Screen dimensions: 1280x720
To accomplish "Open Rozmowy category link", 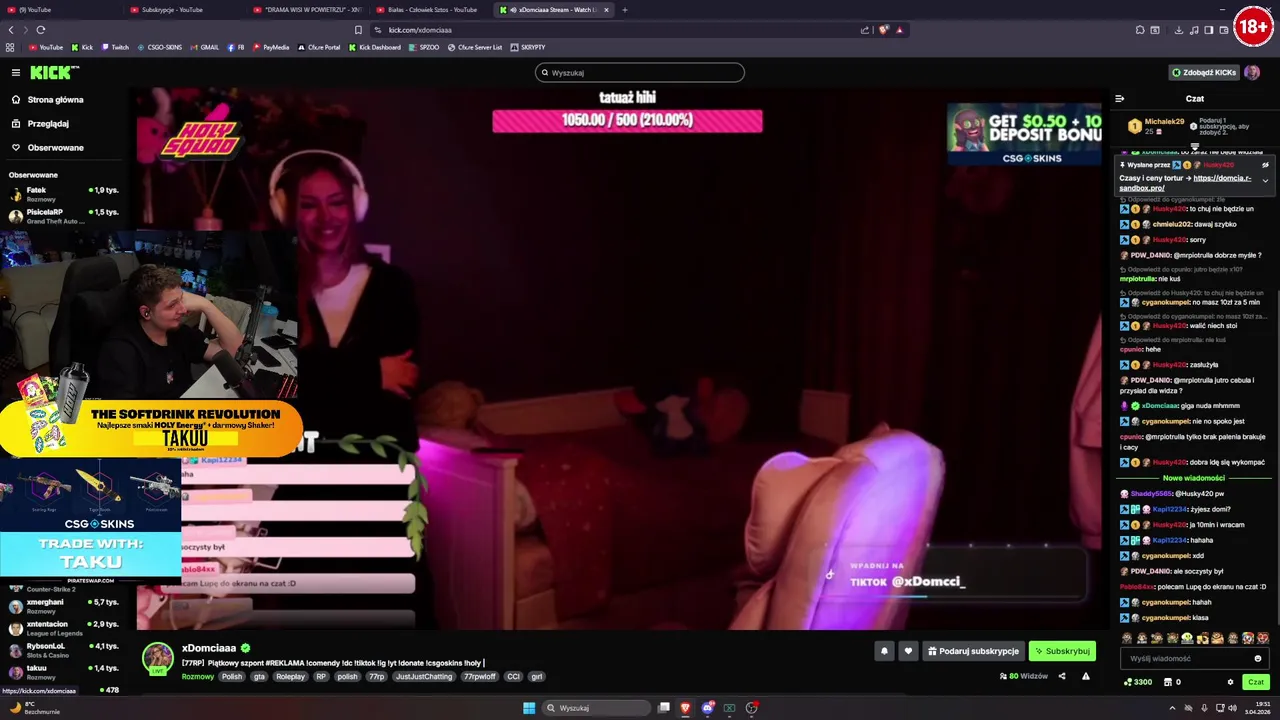I will tap(198, 677).
